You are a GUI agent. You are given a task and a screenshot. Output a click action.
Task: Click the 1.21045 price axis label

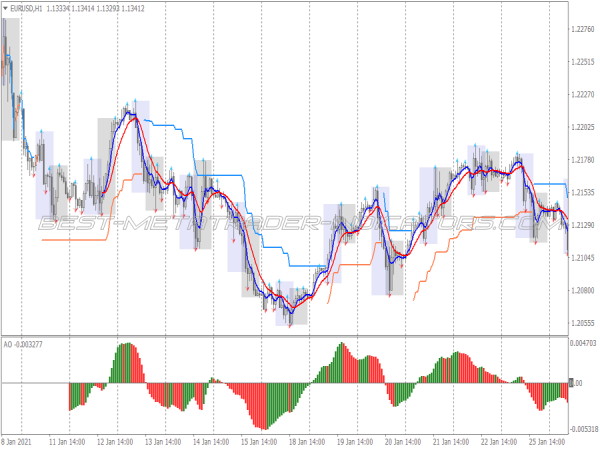583,258
